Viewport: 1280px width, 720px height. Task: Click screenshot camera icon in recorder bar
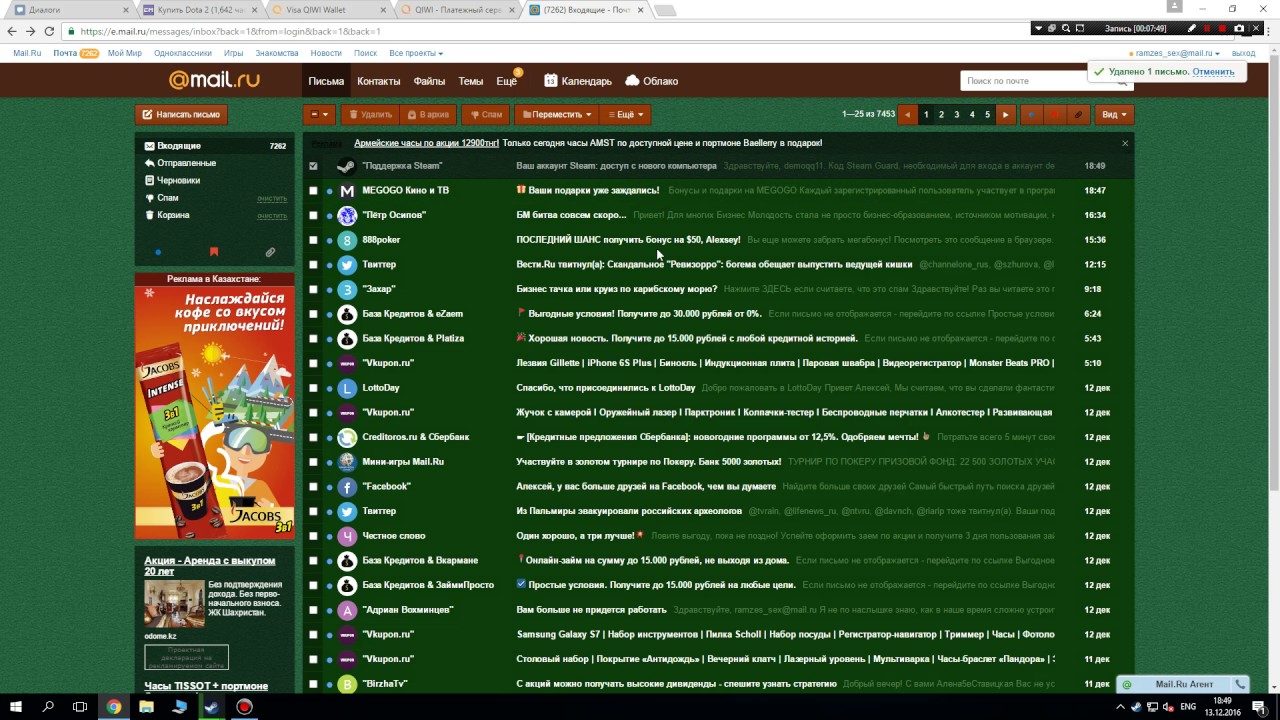1239,28
